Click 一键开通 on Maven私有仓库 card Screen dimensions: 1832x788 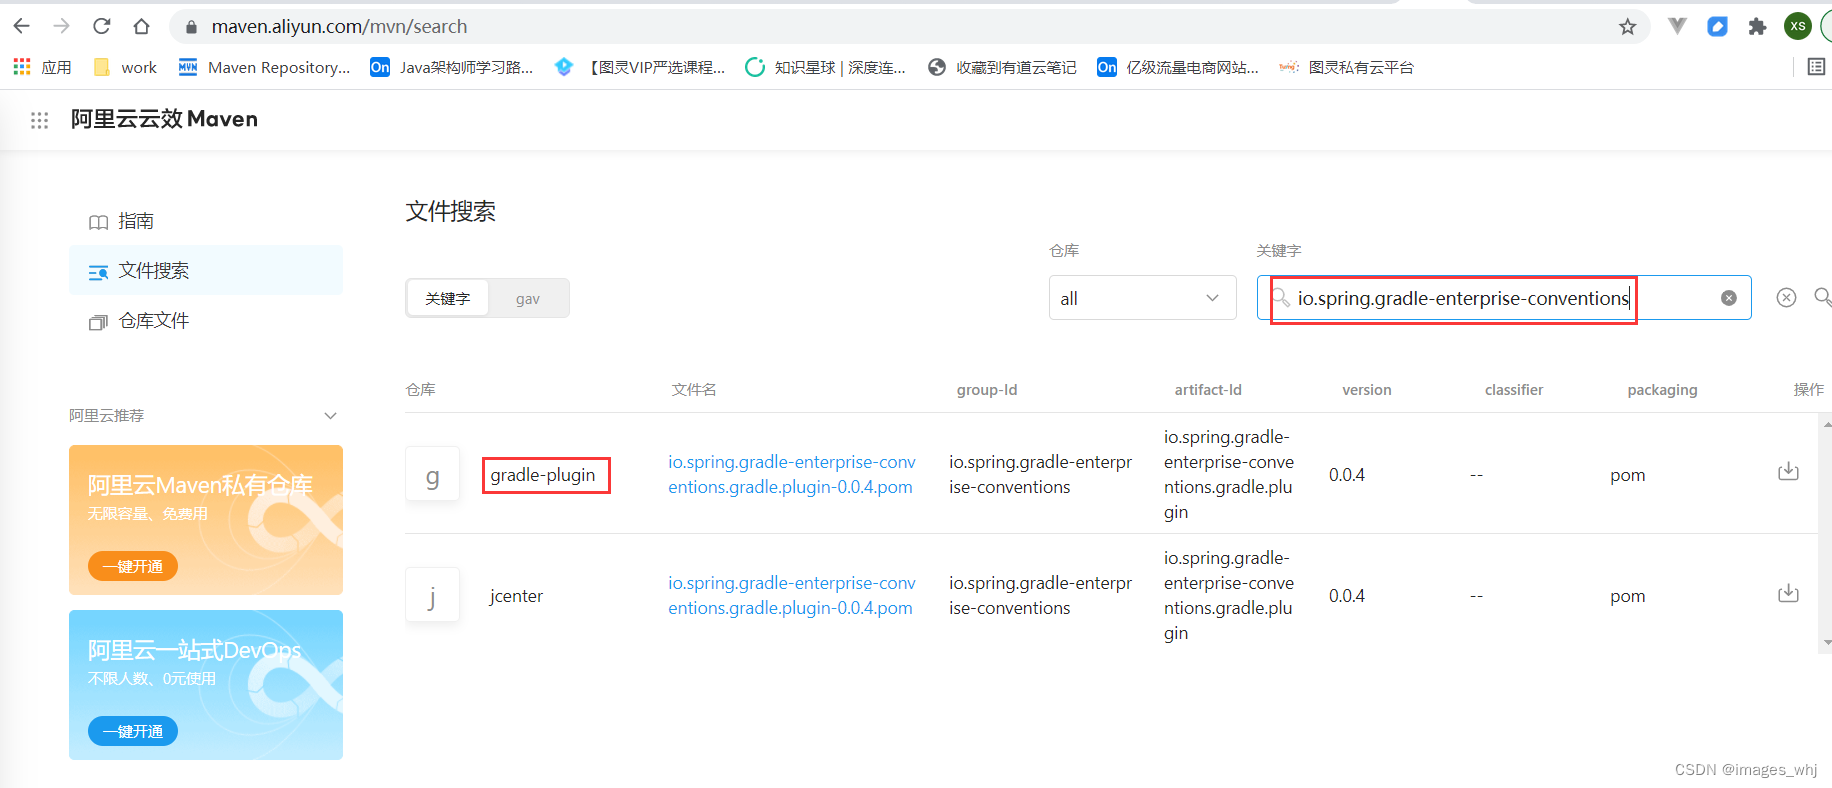click(x=133, y=566)
